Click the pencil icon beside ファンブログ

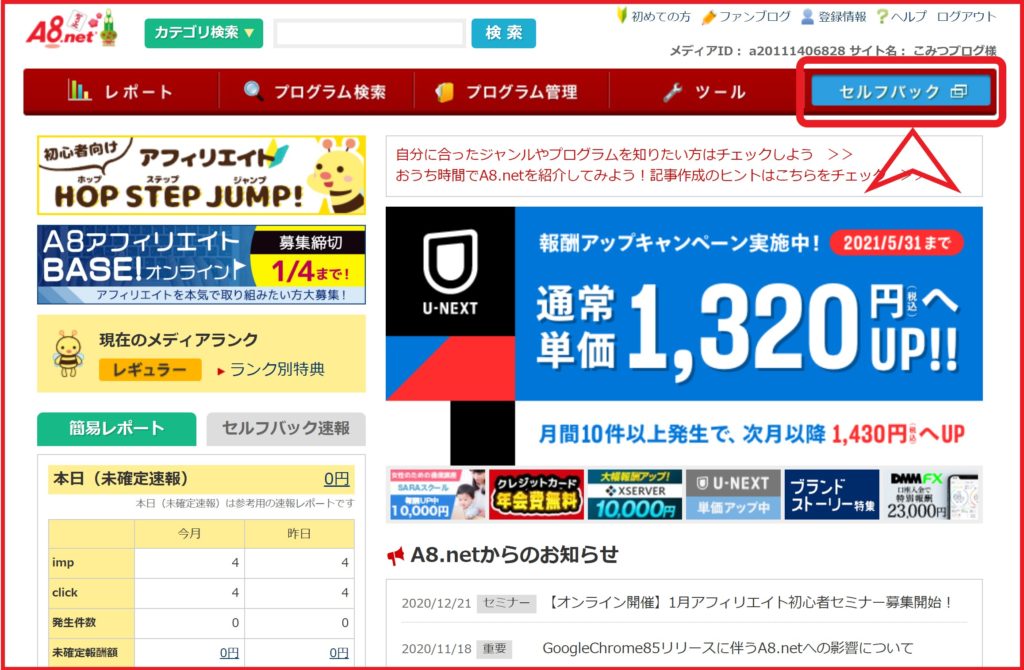click(708, 17)
